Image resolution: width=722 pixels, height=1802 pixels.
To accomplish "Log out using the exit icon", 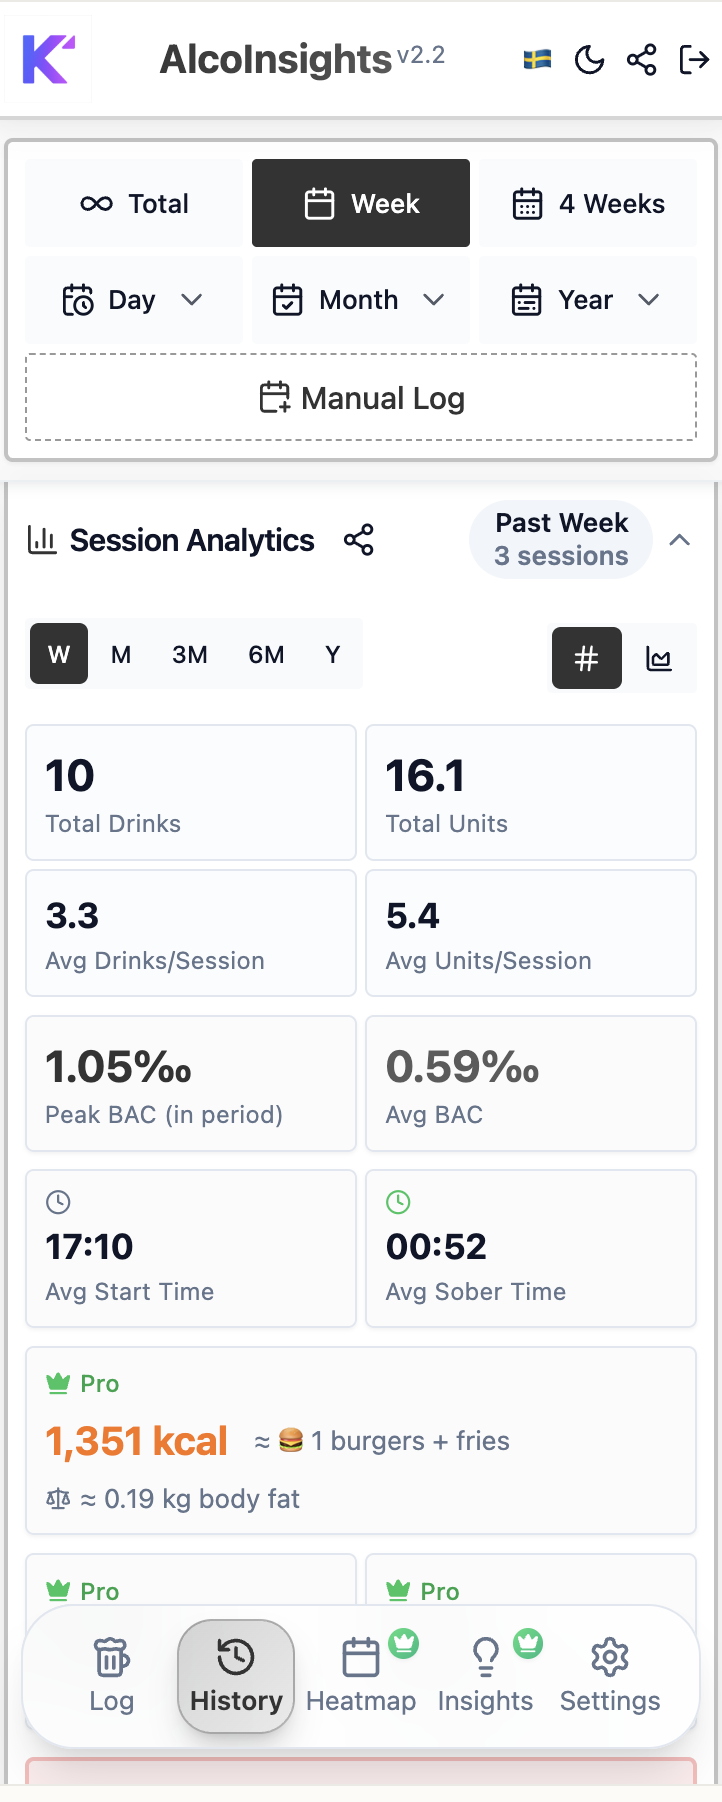I will click(x=694, y=59).
